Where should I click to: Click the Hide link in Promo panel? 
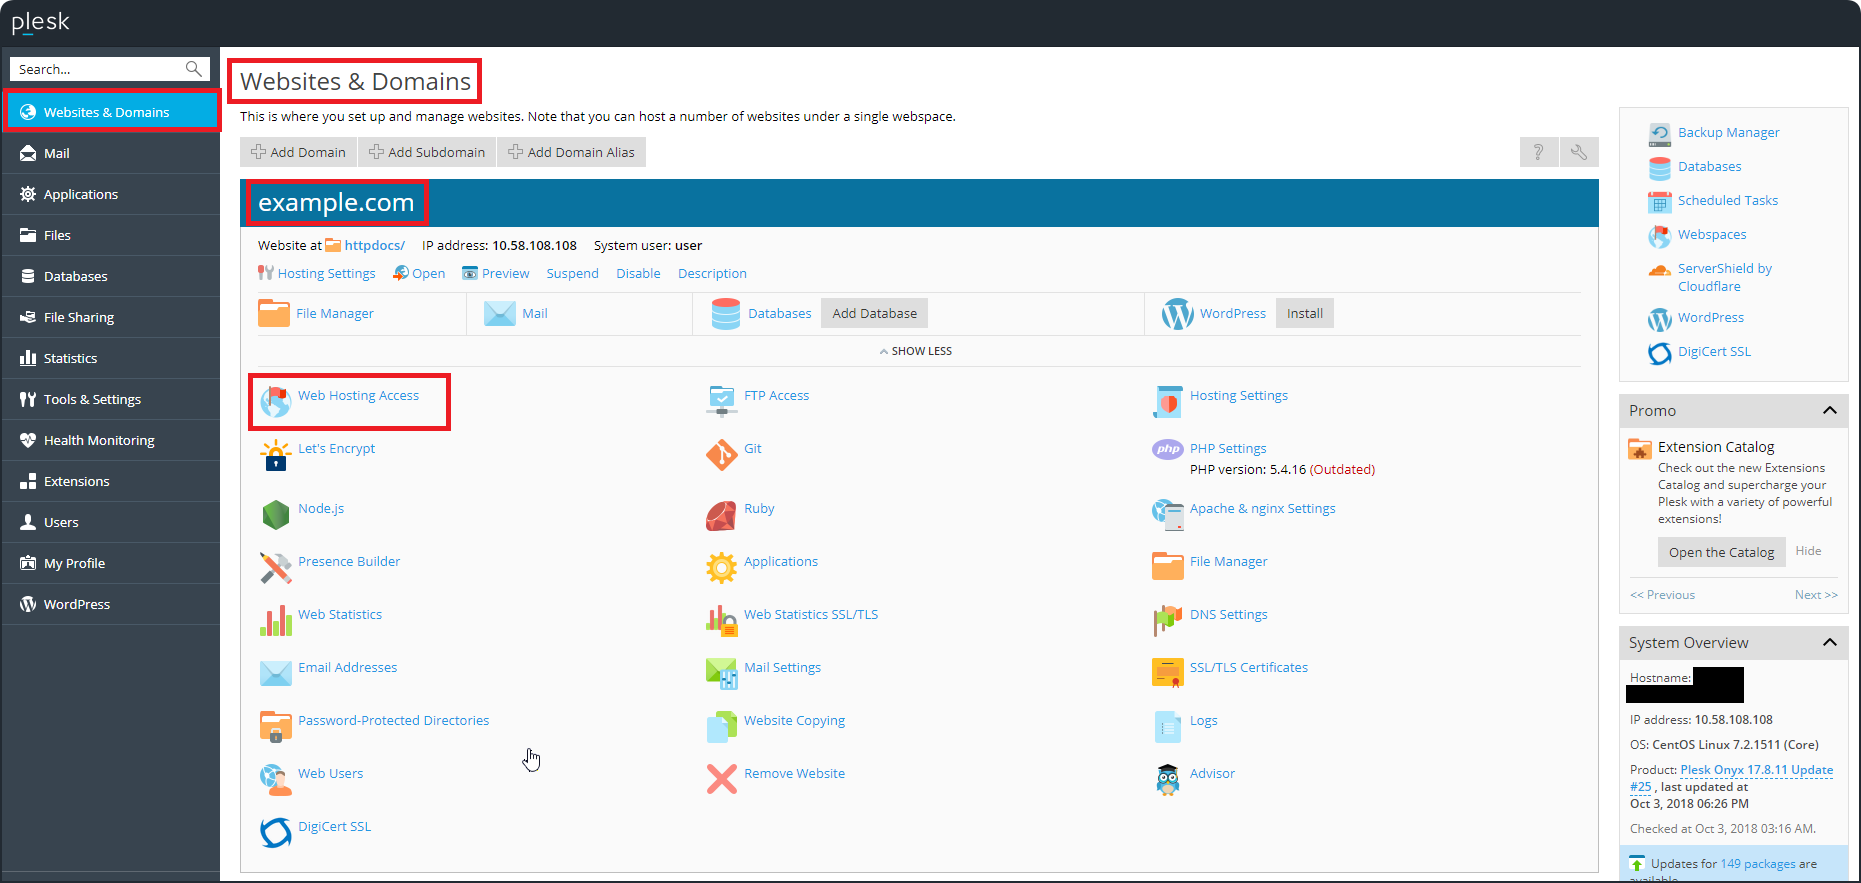click(1808, 551)
